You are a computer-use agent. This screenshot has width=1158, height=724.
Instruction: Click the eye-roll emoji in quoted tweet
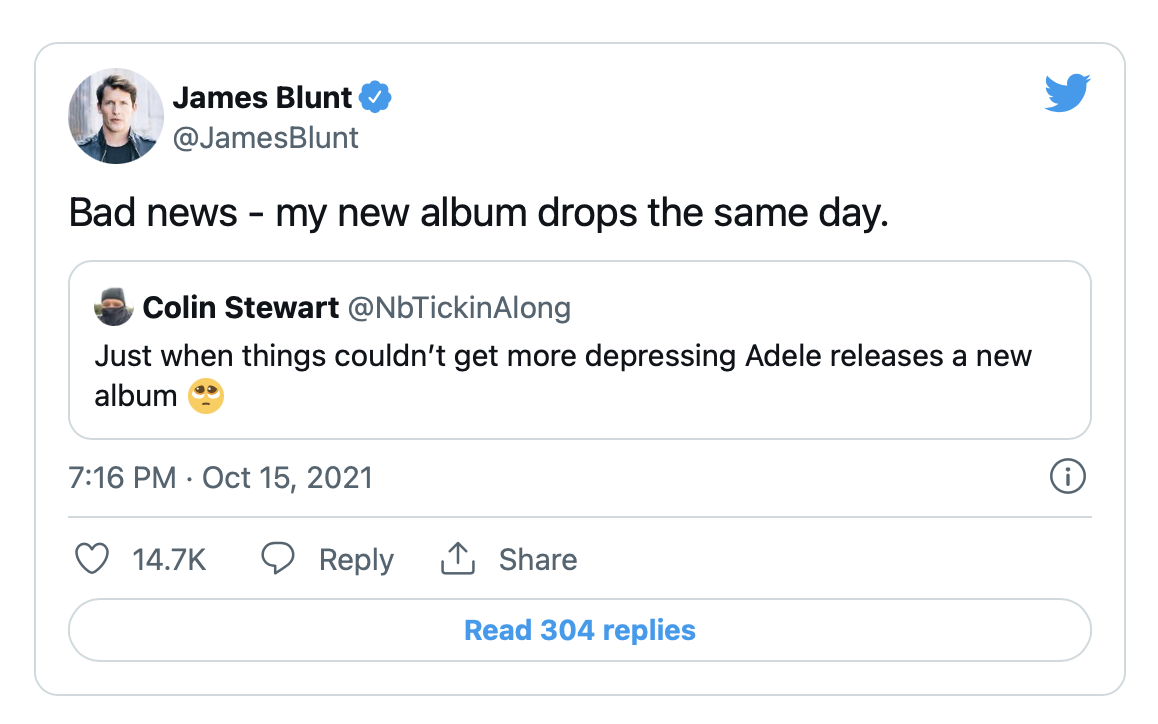pos(205,396)
